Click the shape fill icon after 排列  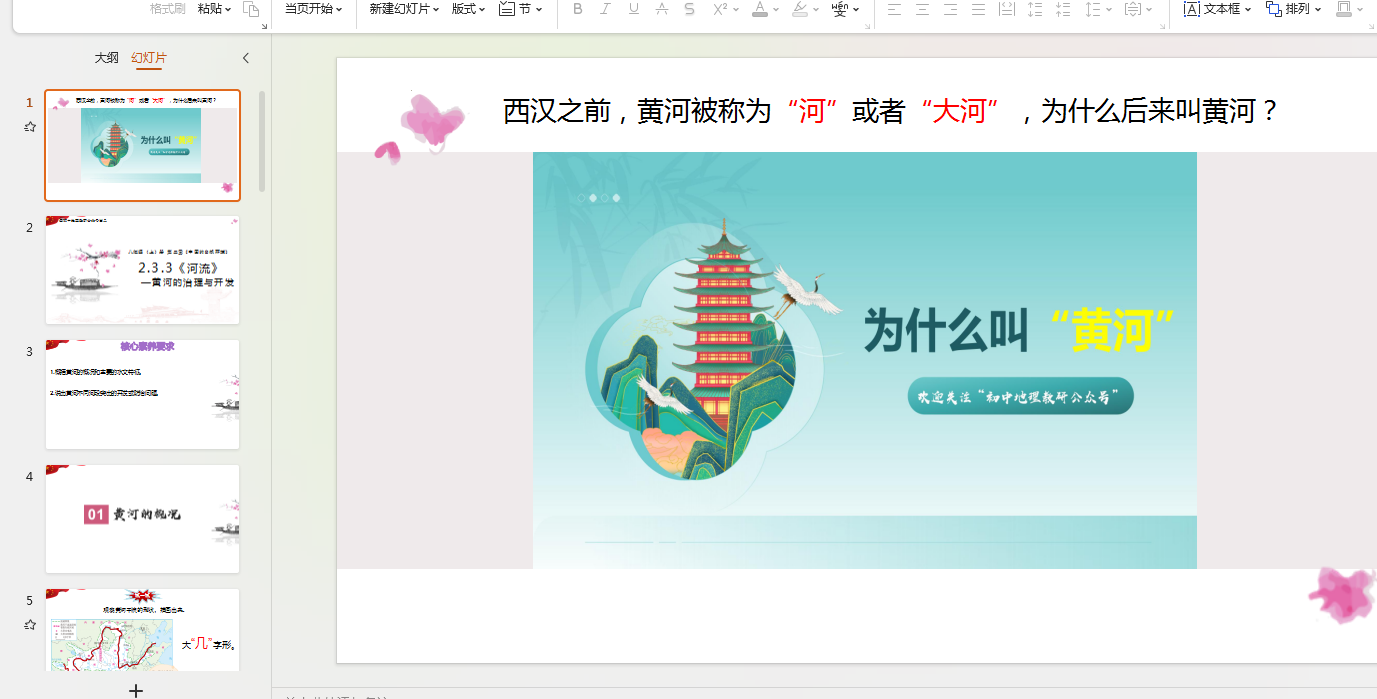pos(1344,9)
